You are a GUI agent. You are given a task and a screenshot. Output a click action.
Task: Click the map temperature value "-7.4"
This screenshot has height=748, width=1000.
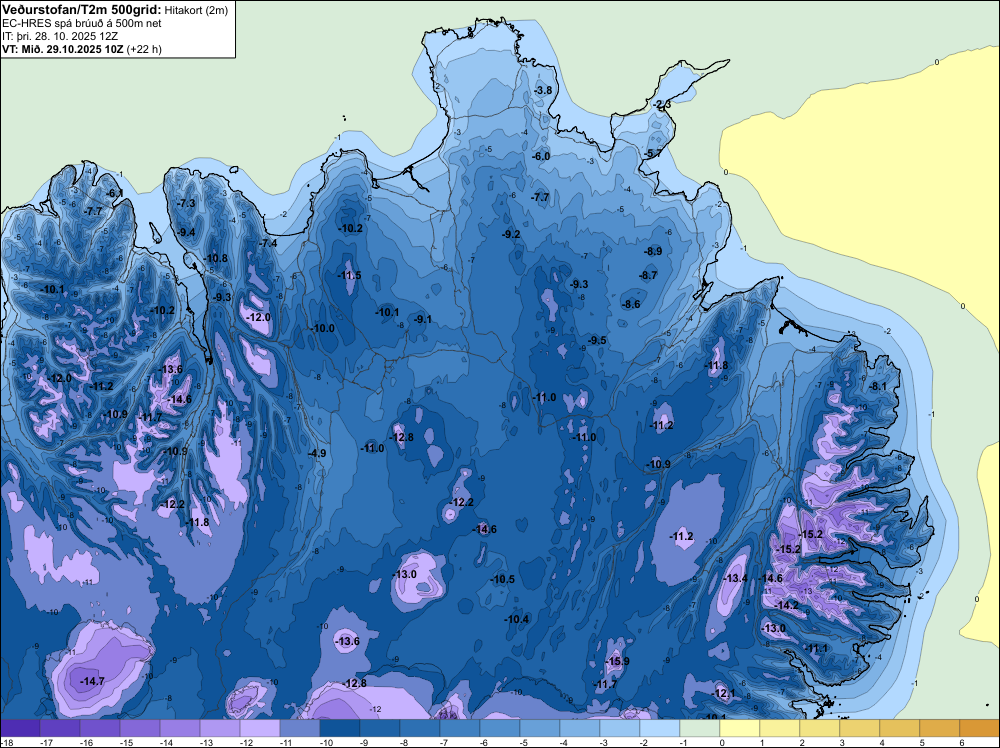coord(268,244)
